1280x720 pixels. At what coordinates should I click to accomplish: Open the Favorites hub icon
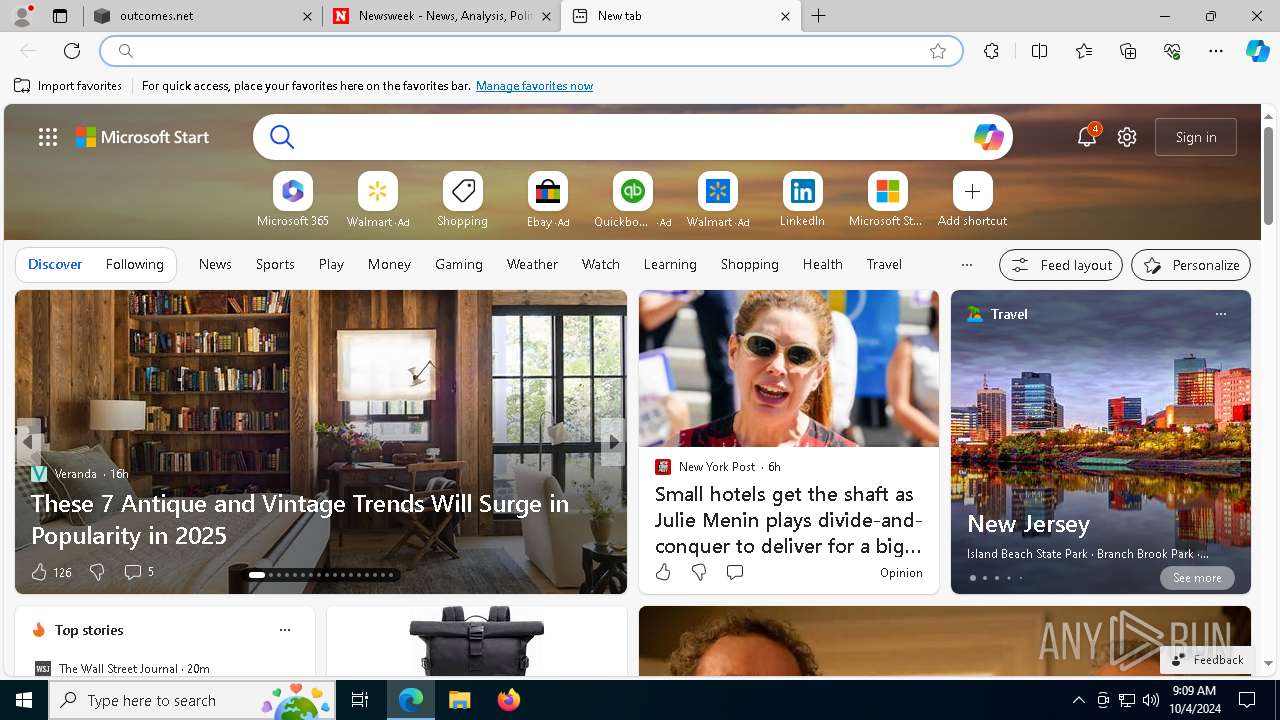click(1084, 51)
